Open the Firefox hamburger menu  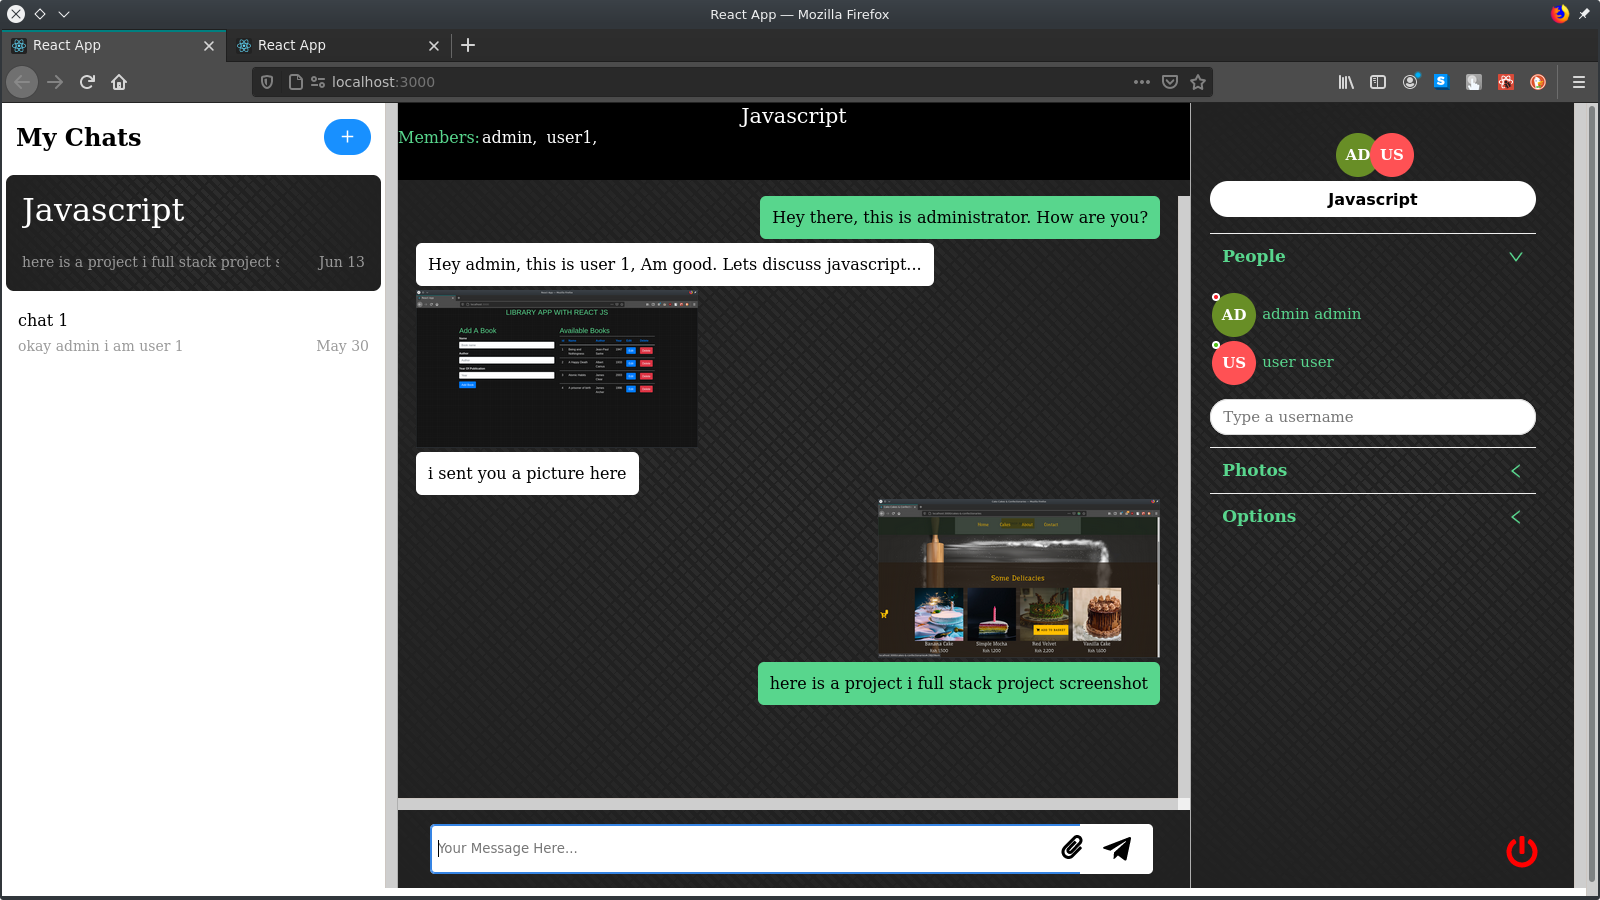pyautogui.click(x=1579, y=82)
